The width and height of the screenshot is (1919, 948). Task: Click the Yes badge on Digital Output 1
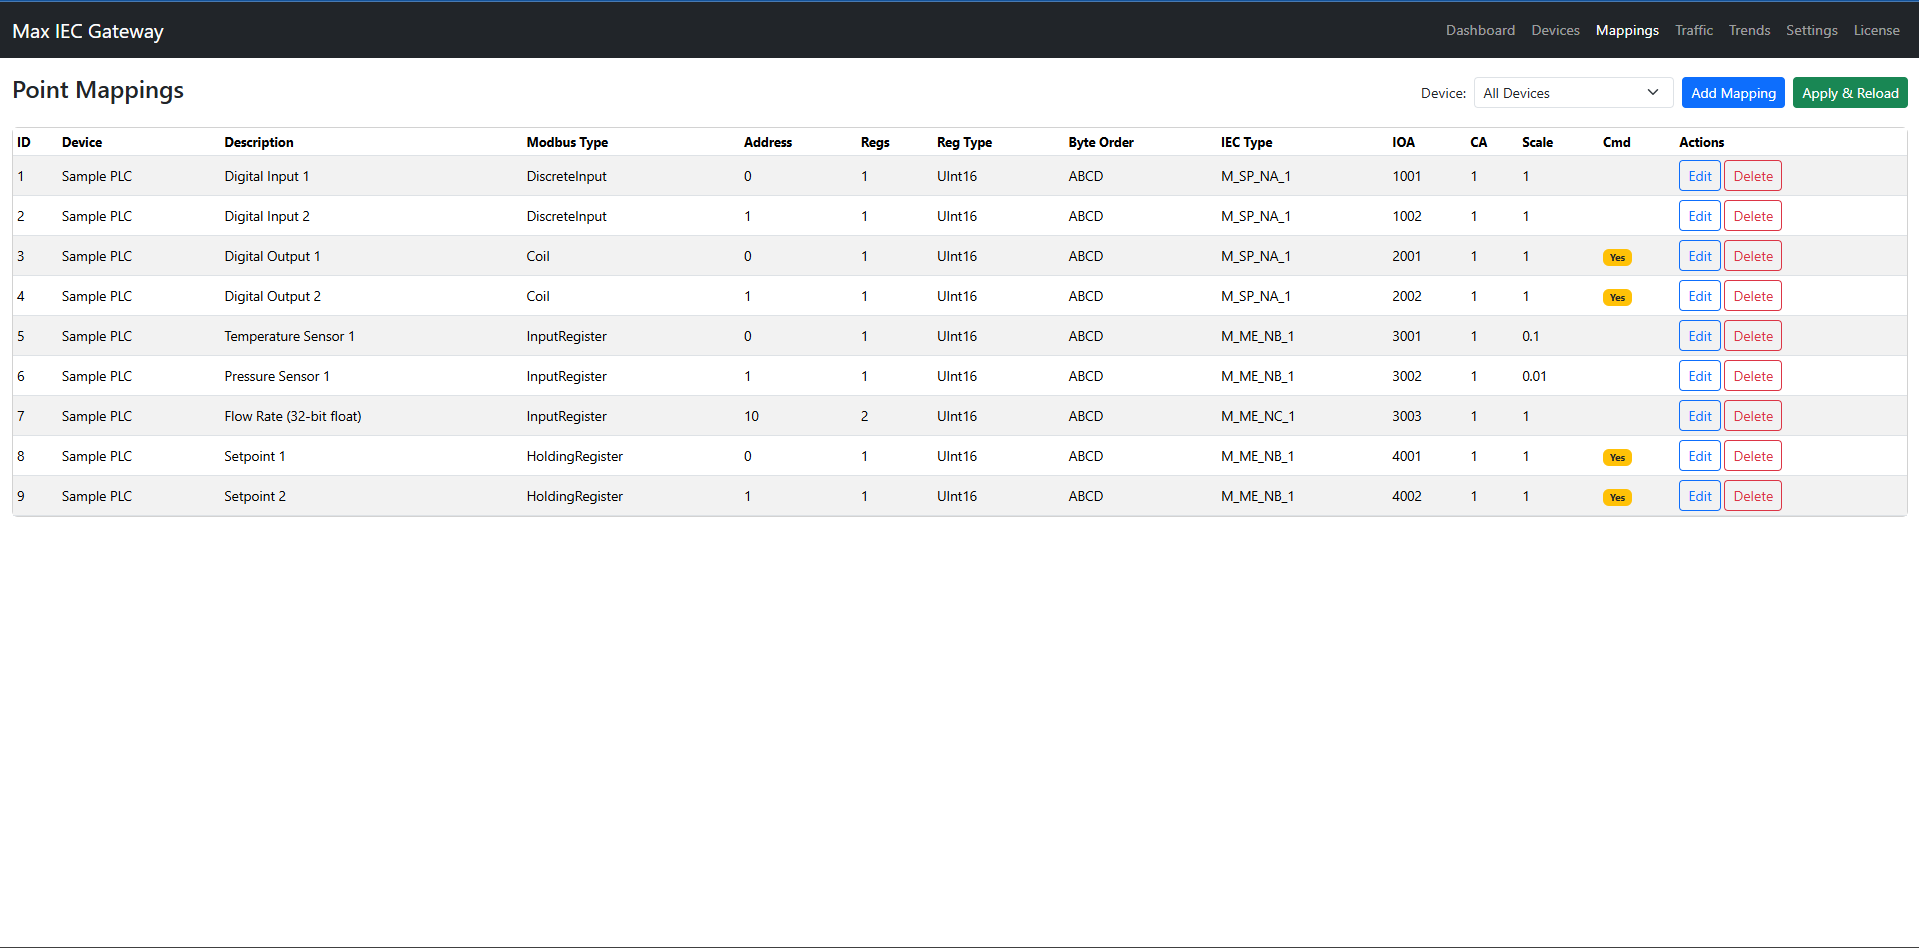pos(1616,256)
